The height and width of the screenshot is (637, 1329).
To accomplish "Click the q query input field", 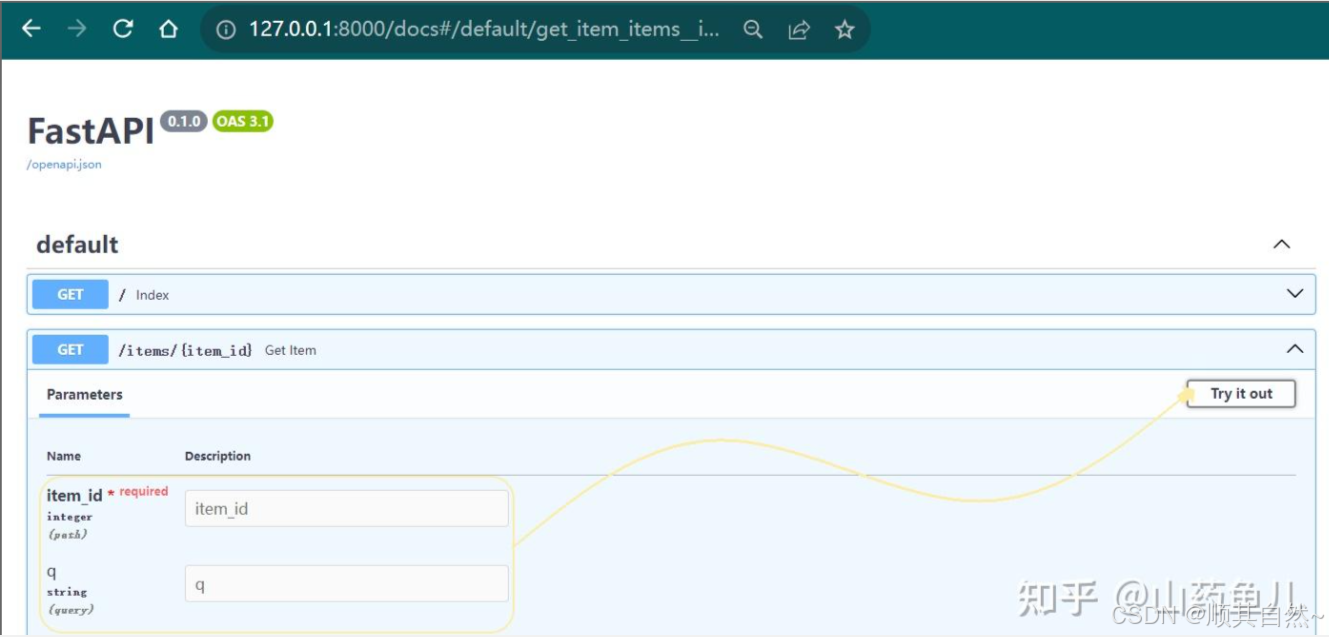I will [x=345, y=583].
